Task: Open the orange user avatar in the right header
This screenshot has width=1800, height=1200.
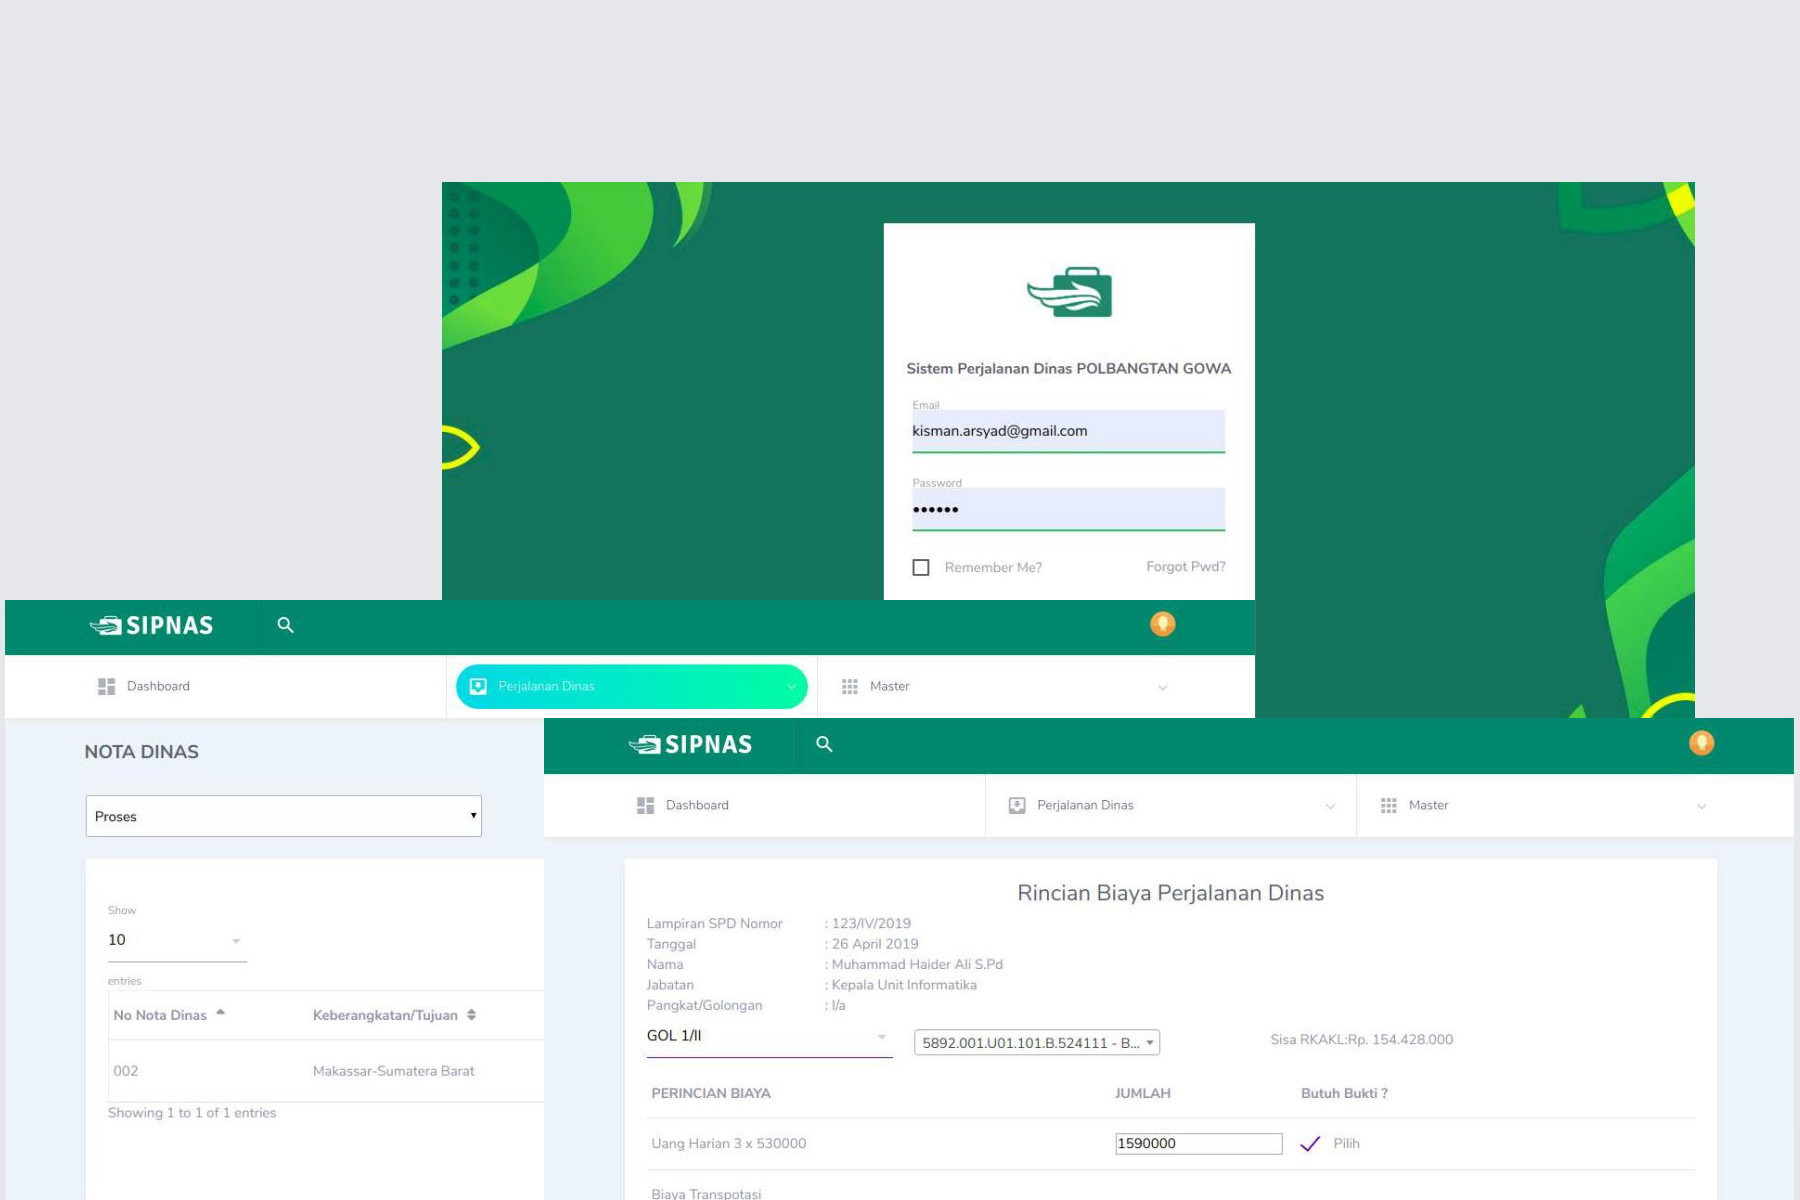Action: [x=1701, y=743]
